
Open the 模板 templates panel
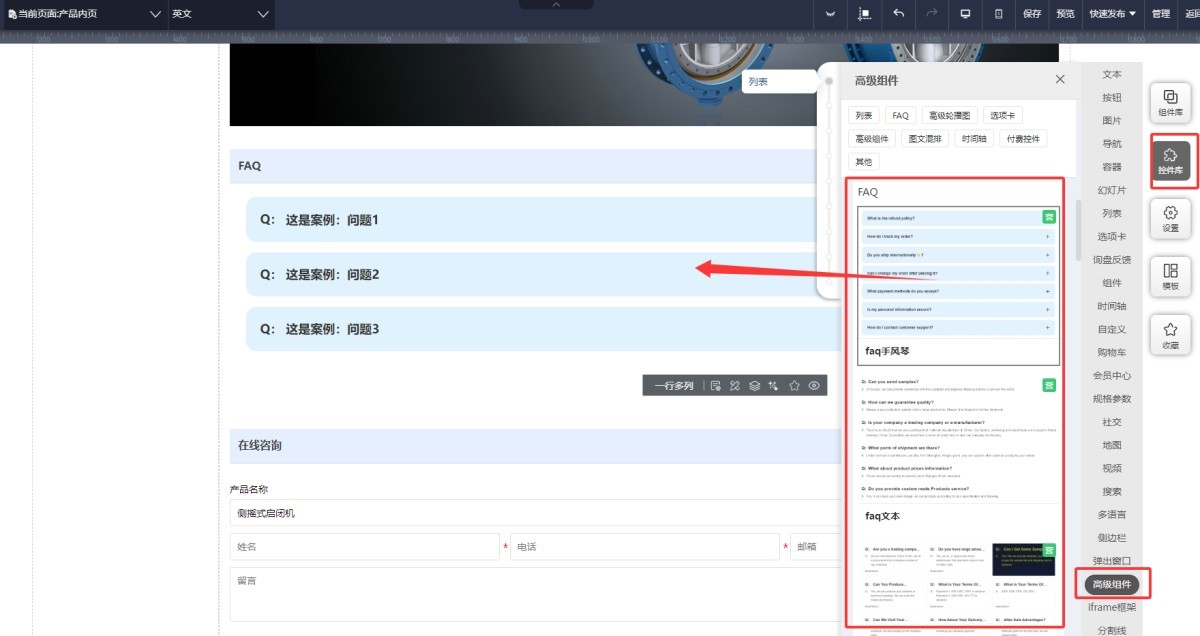tap(1170, 276)
